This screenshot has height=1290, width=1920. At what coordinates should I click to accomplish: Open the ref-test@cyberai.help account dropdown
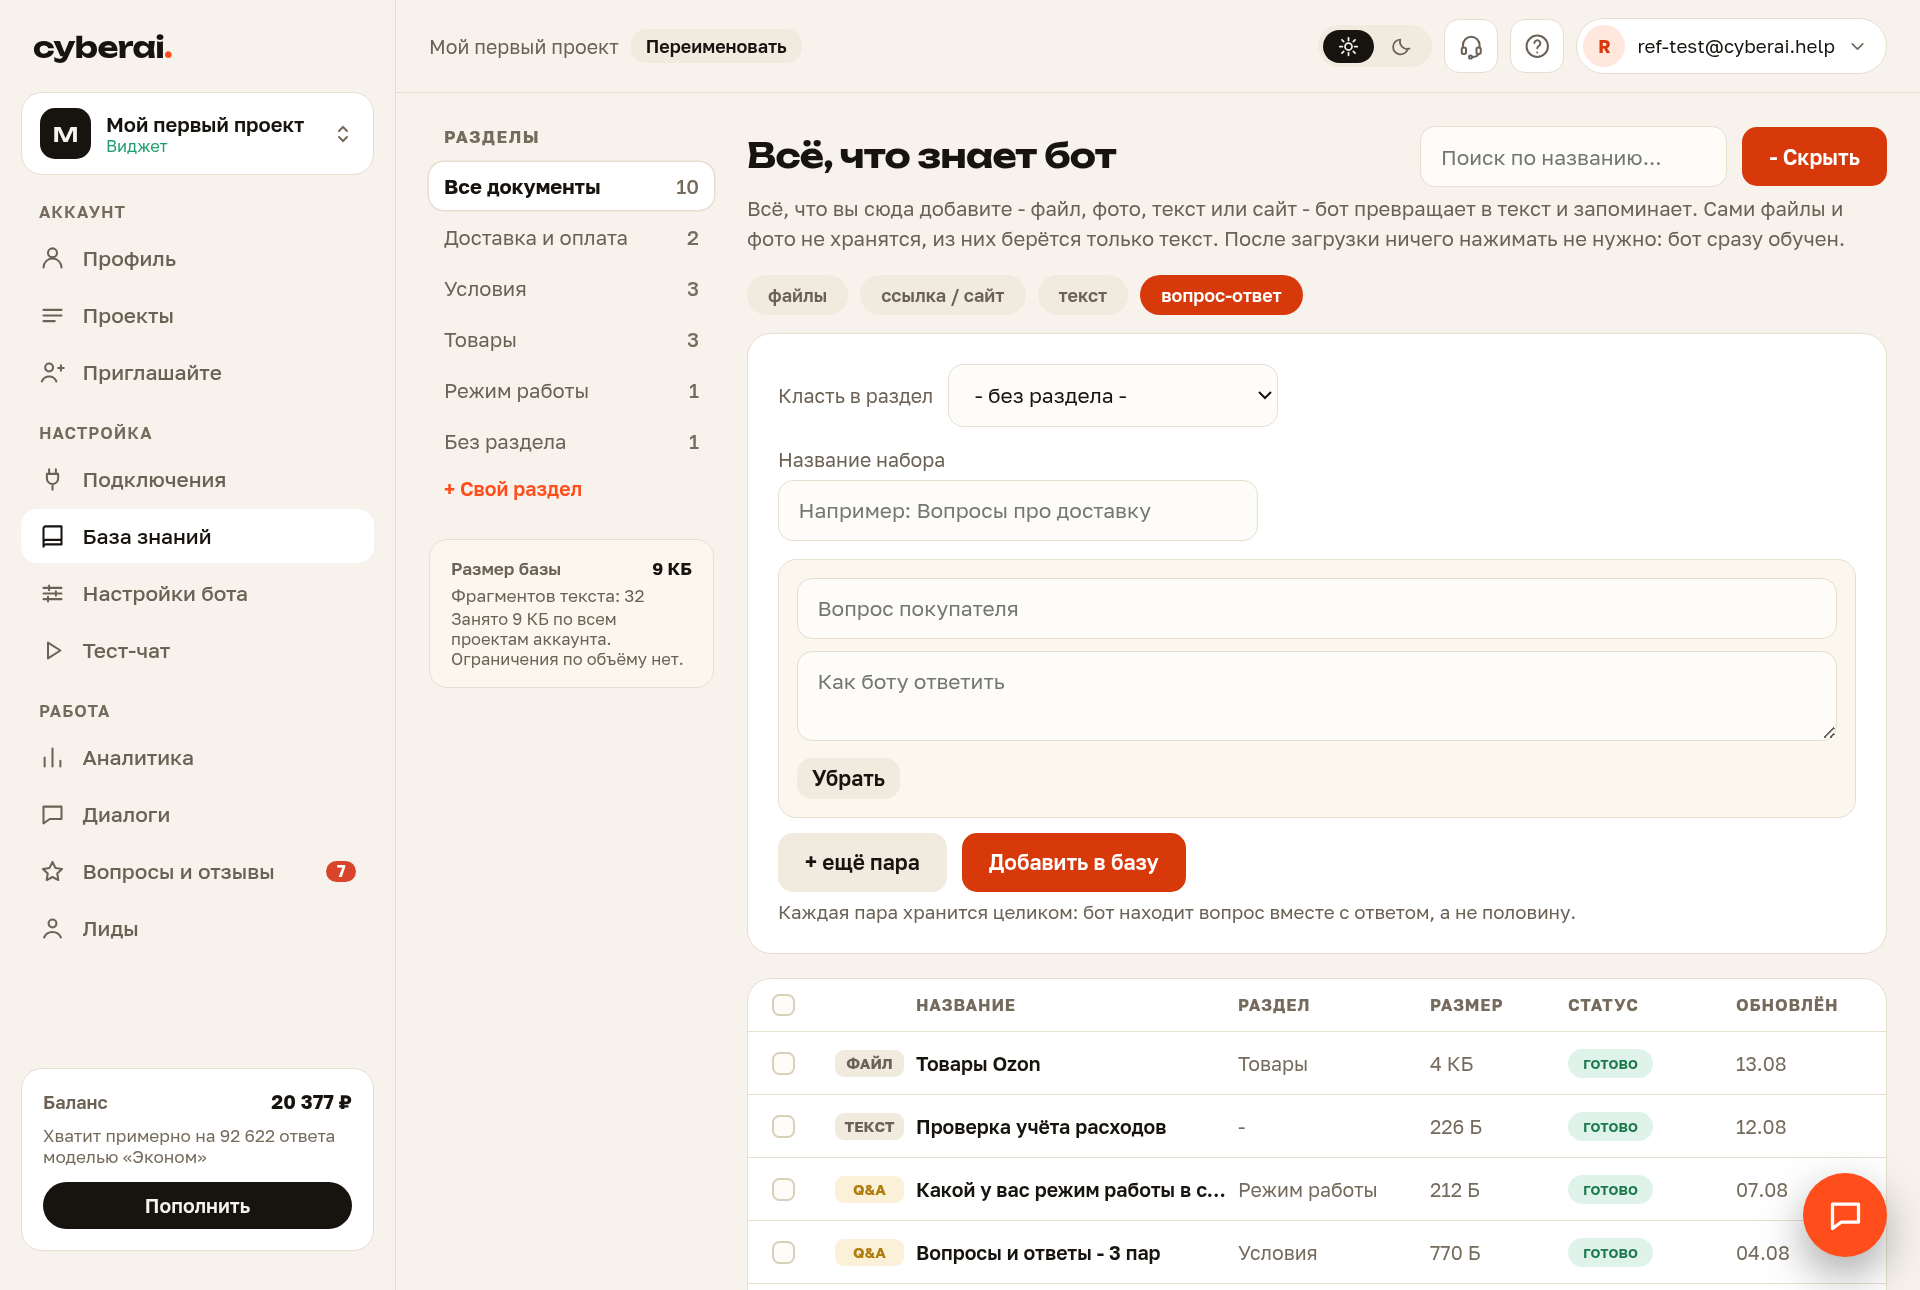pos(1732,47)
